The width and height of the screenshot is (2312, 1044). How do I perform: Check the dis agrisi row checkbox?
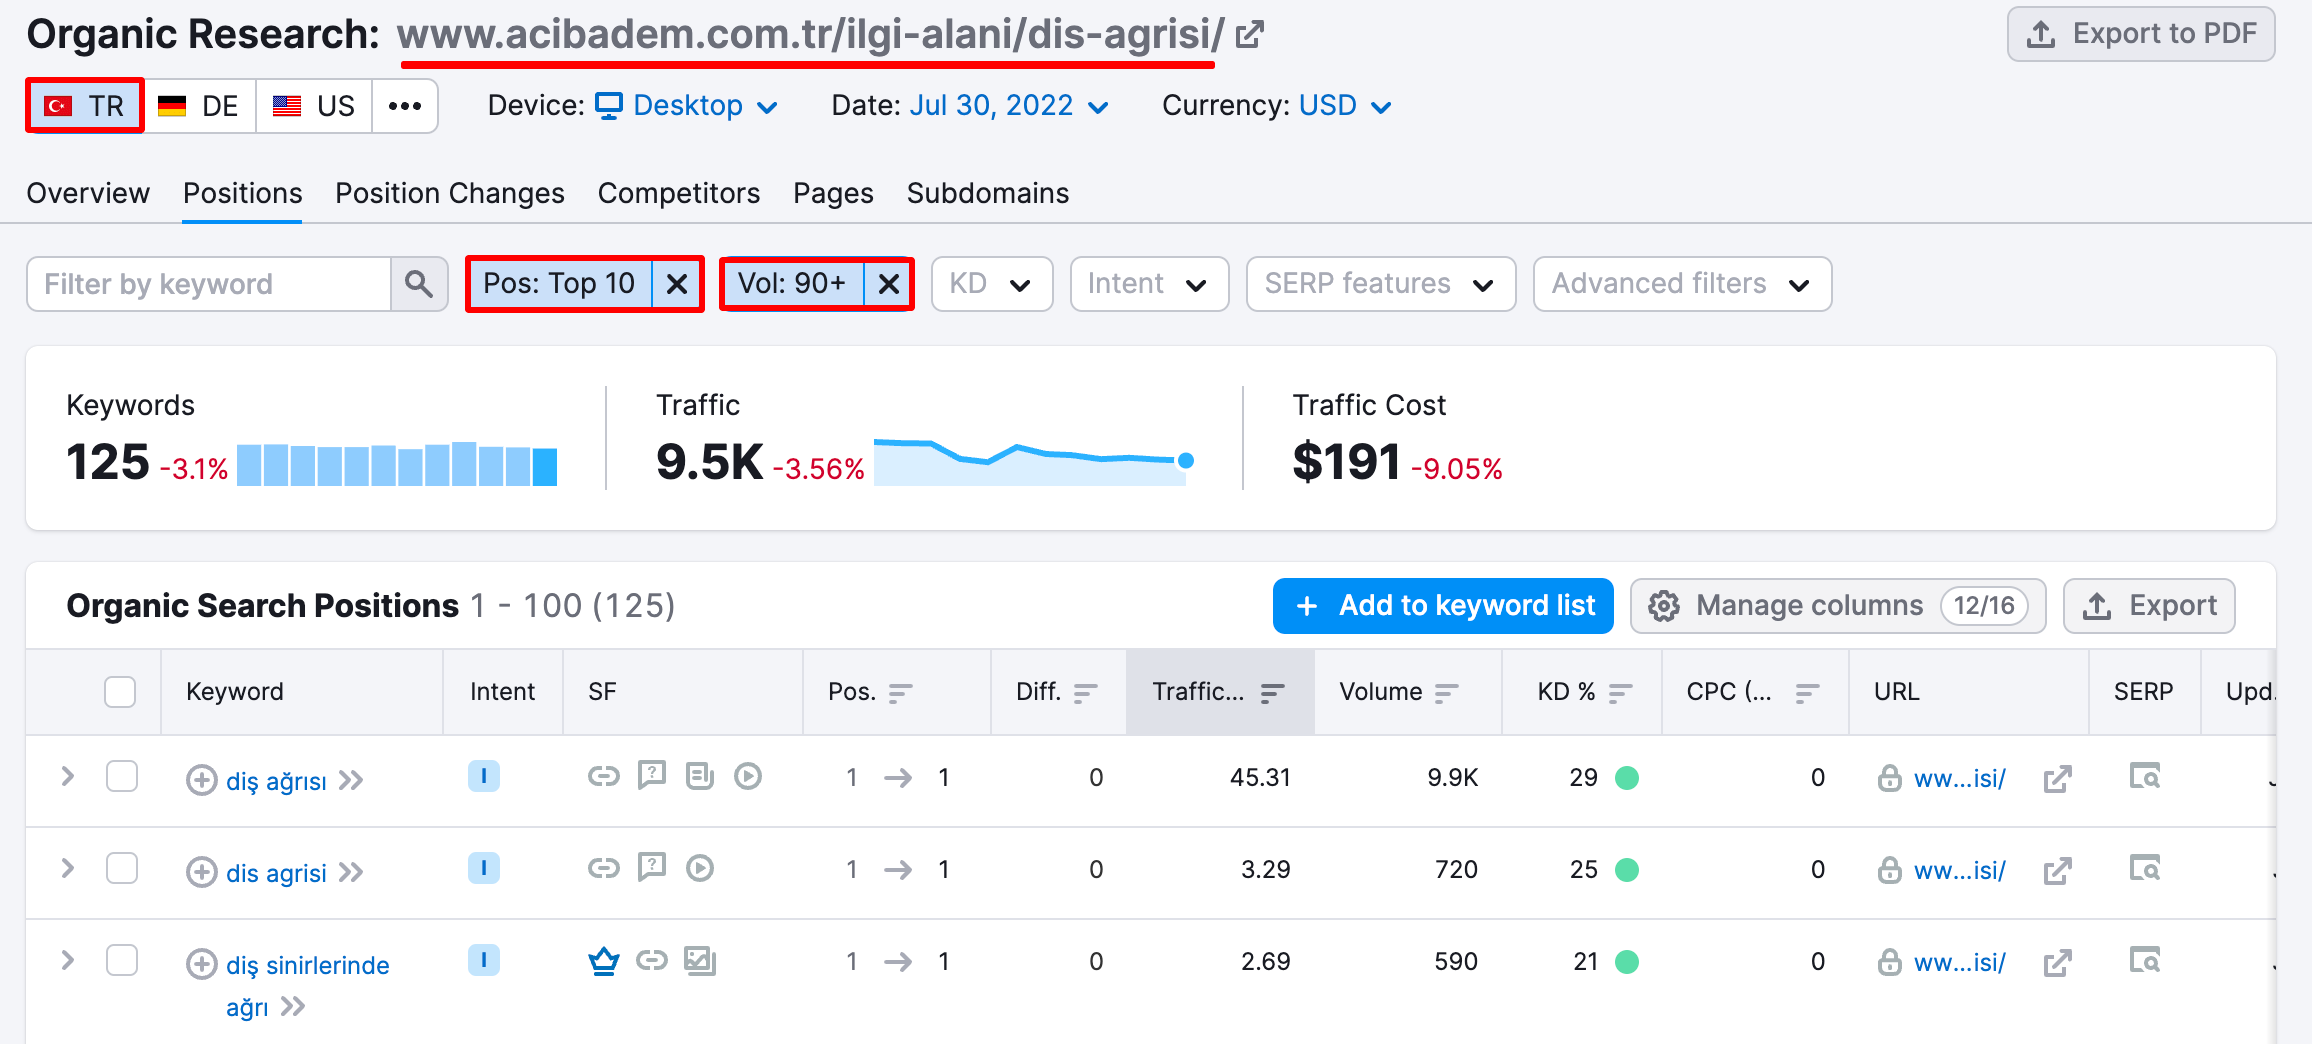(122, 868)
